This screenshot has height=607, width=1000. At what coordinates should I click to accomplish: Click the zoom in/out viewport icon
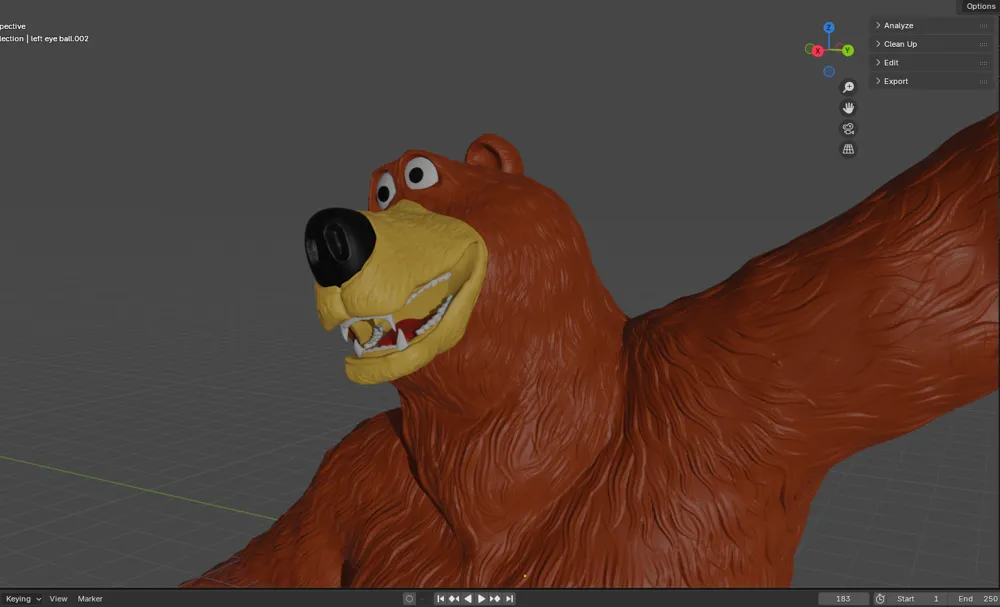coord(848,87)
